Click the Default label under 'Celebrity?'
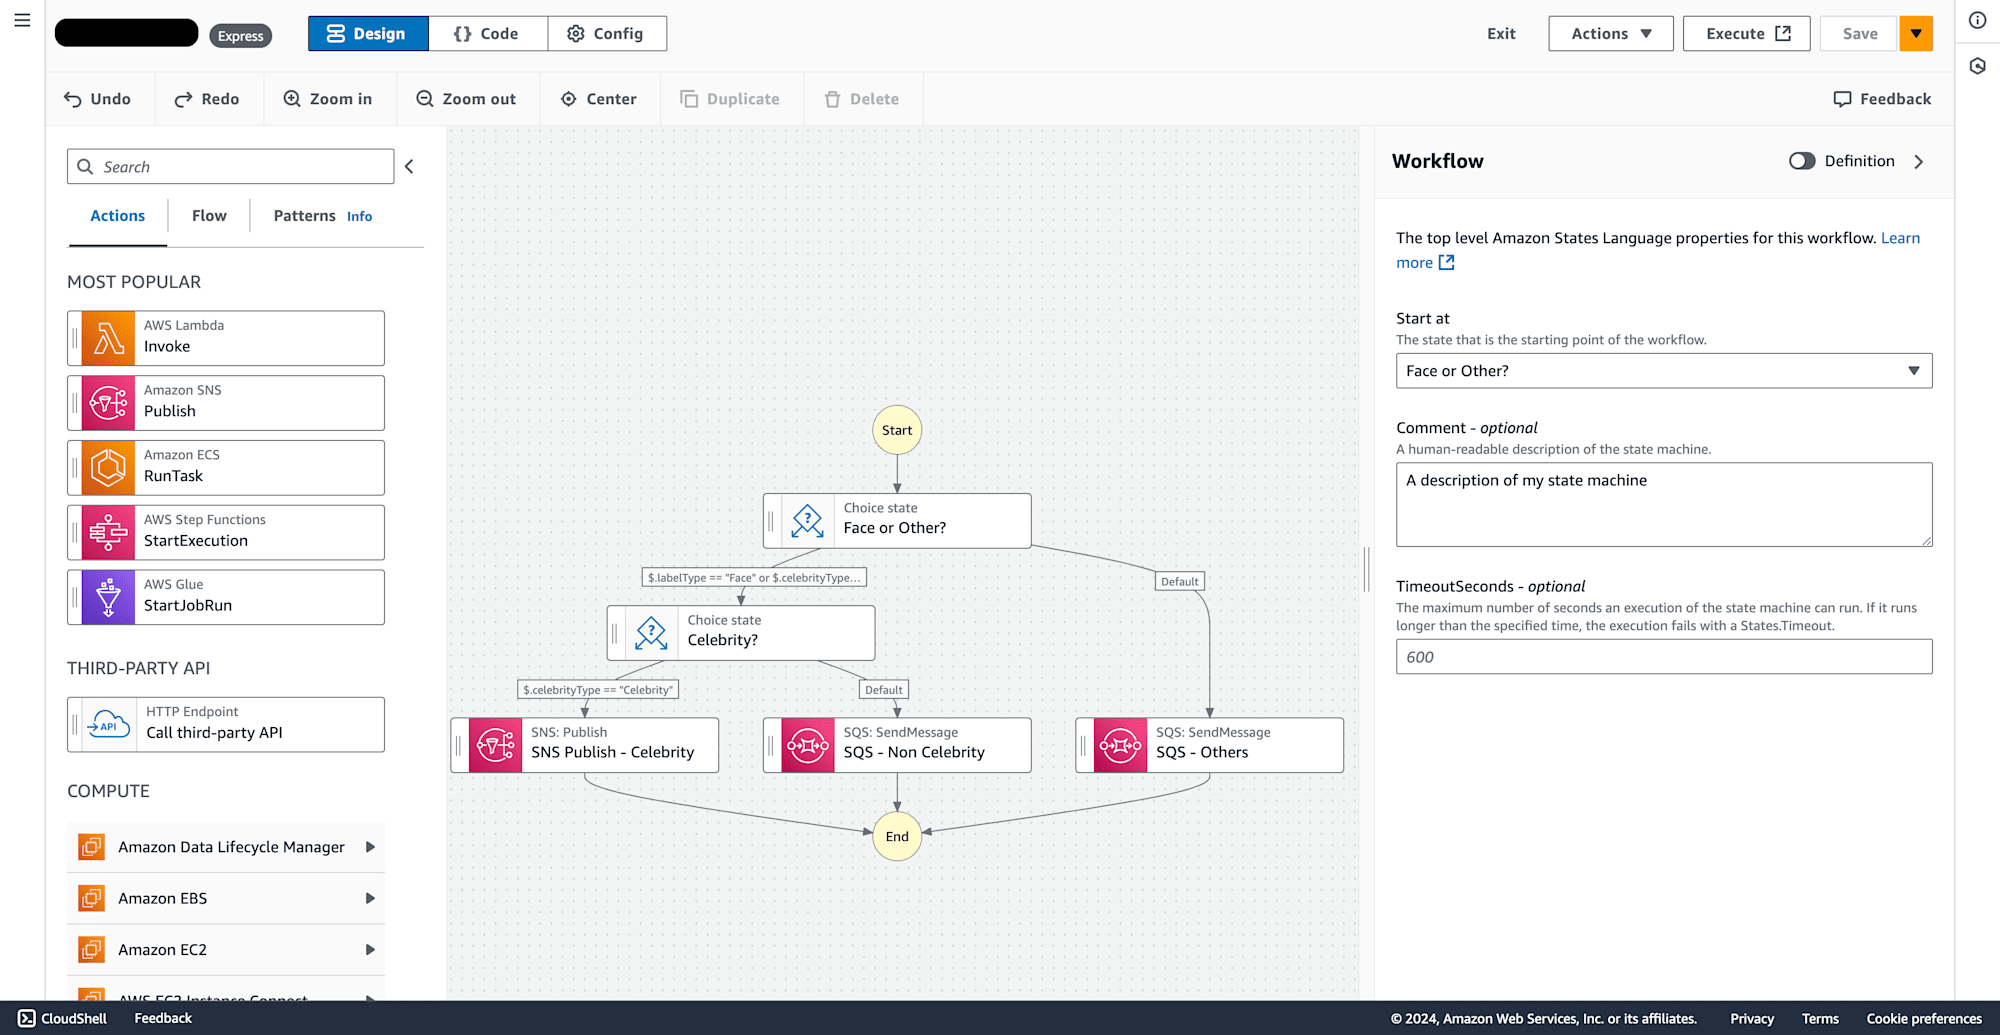The height and width of the screenshot is (1035, 2000). 883,689
